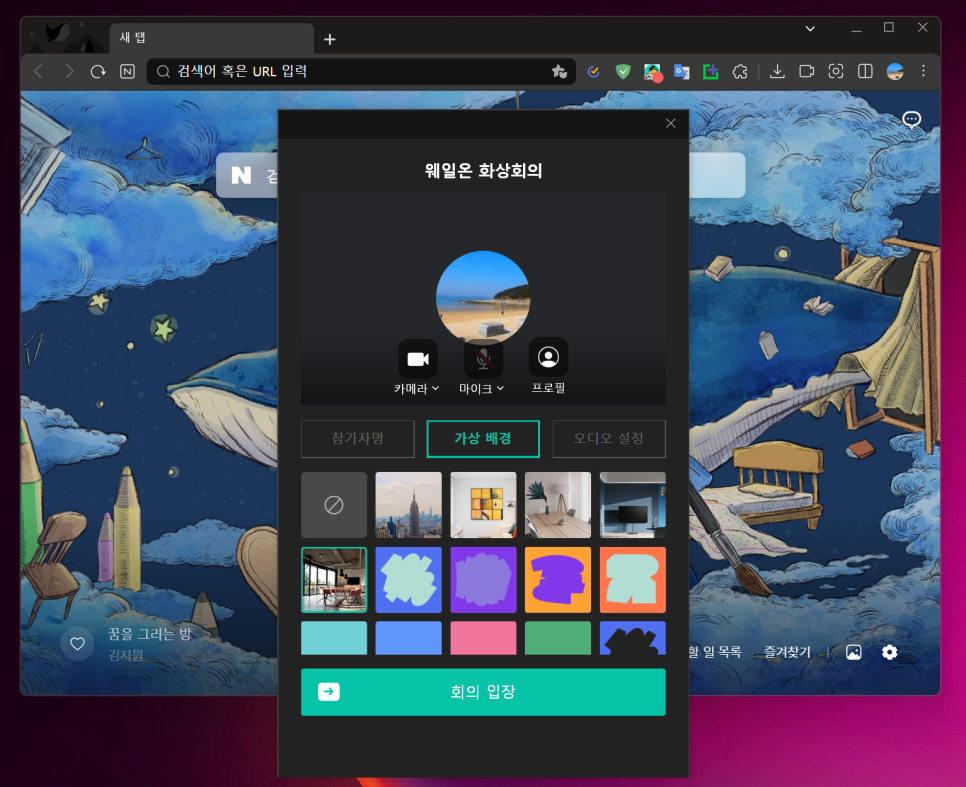Viewport: 966px width, 787px height.
Task: Open the 프로필 profile icon
Action: (x=548, y=357)
